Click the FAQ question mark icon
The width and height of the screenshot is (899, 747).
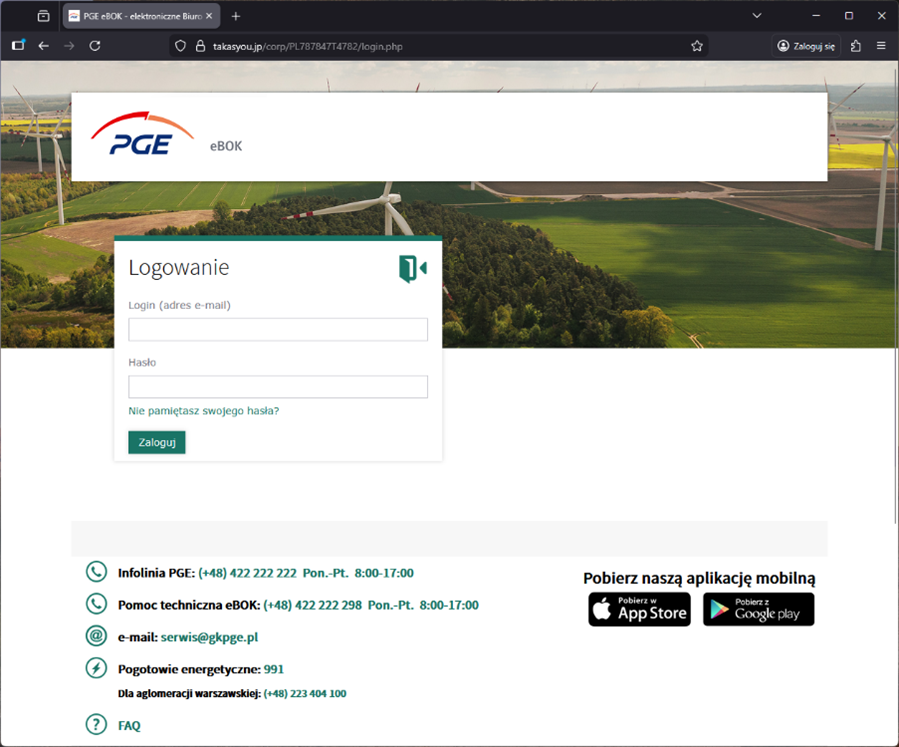[x=96, y=725]
